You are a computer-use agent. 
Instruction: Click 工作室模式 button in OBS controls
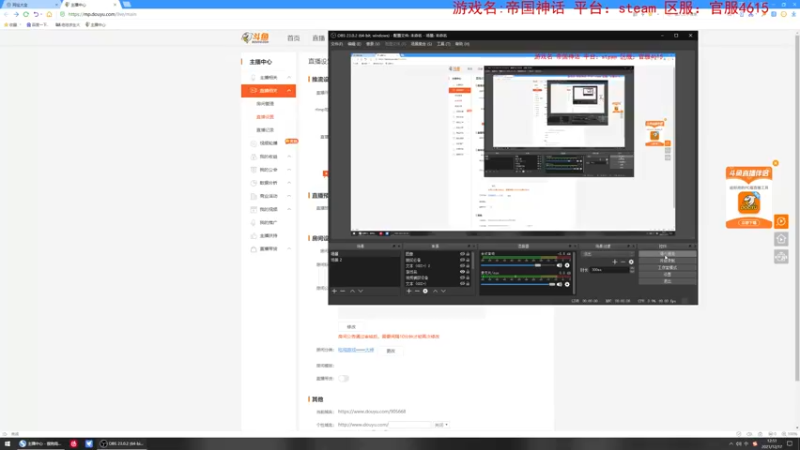tap(667, 267)
